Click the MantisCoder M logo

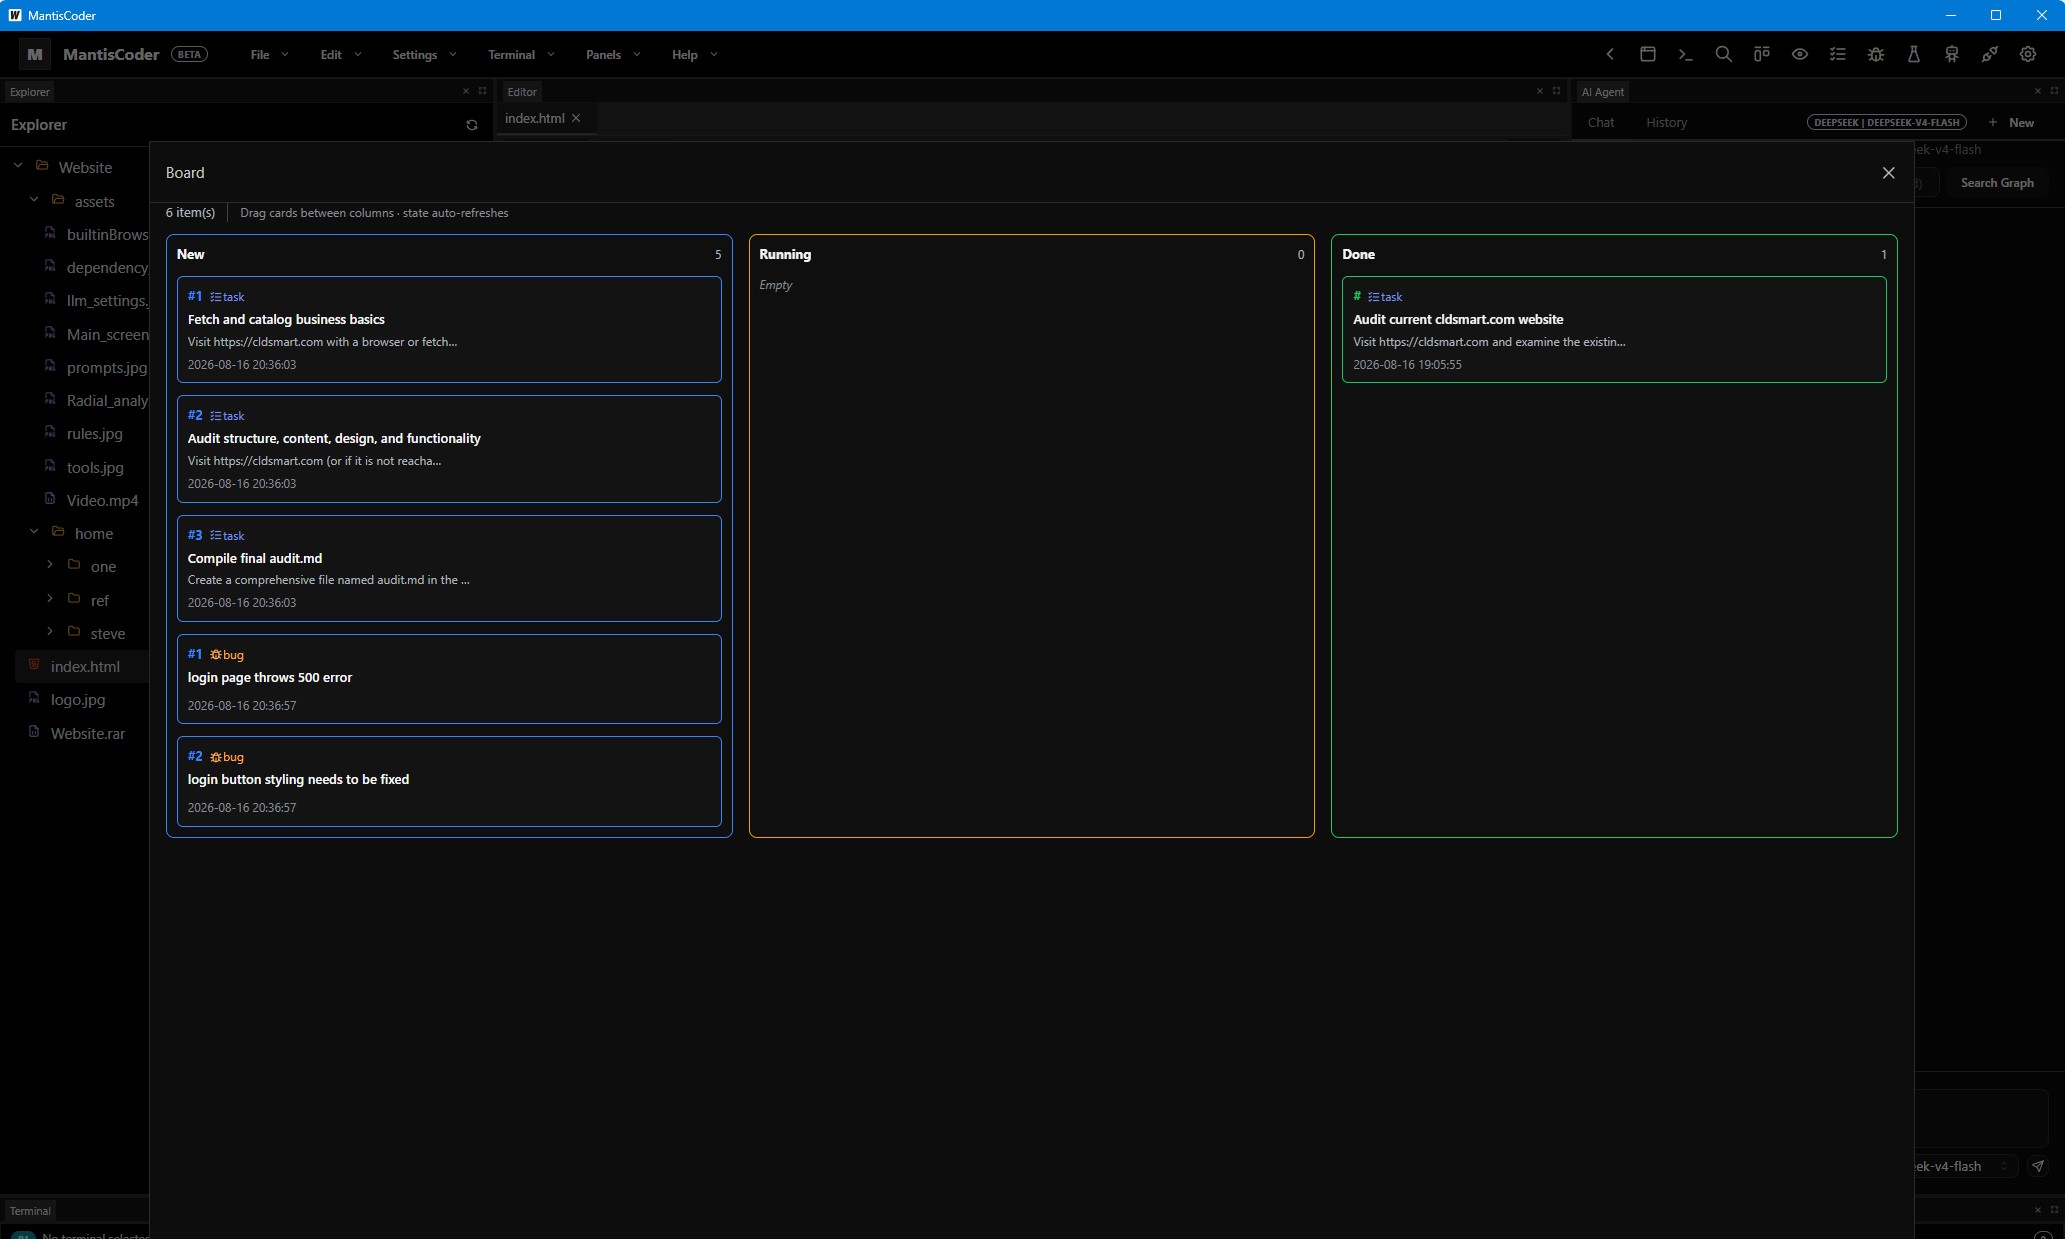[35, 54]
